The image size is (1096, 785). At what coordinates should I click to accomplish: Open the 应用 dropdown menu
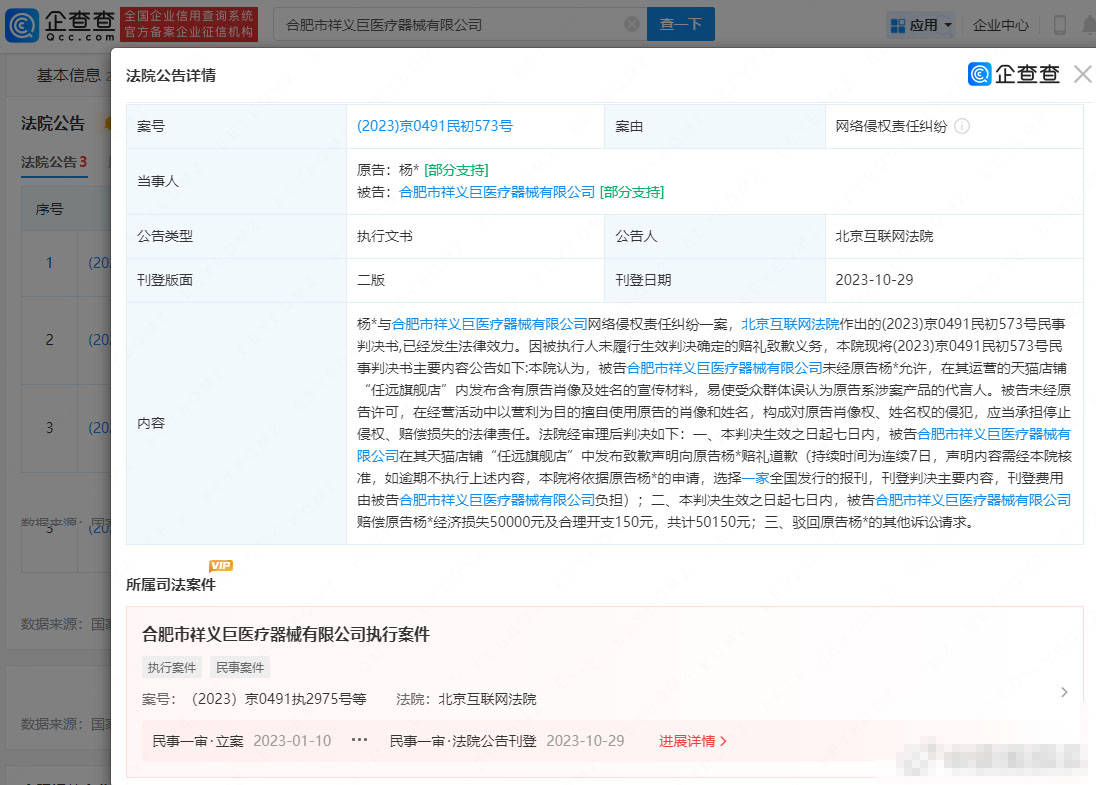point(921,25)
